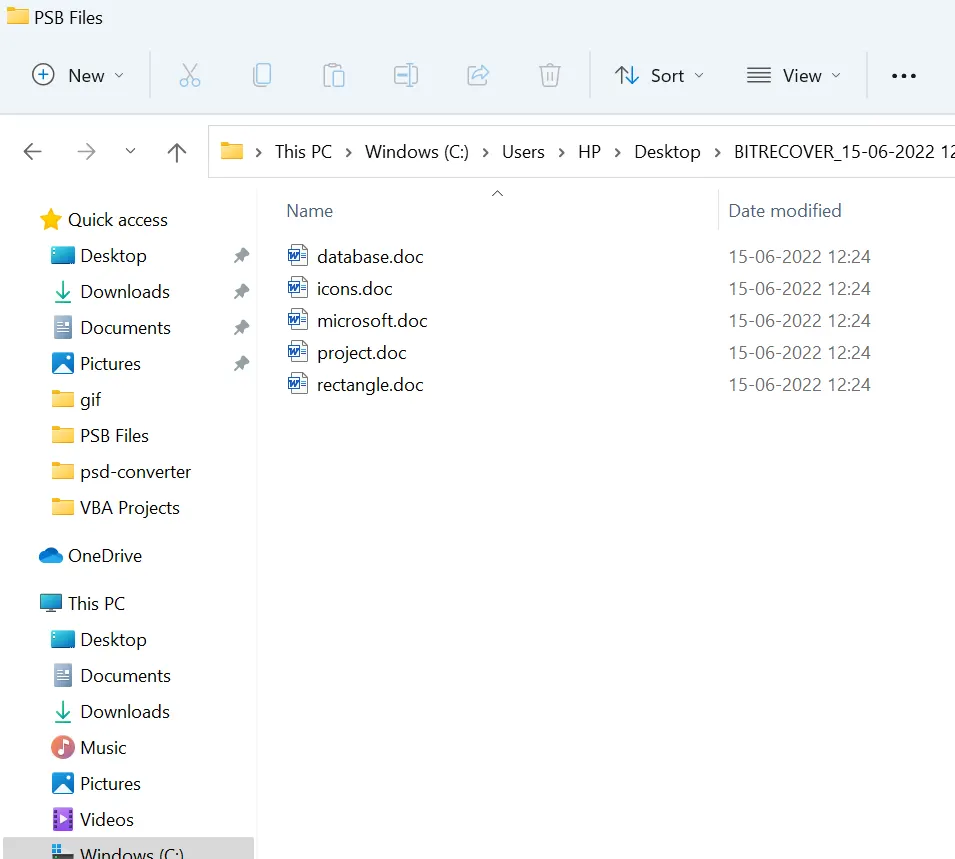955x859 pixels.
Task: Click the Rename icon in toolbar
Action: (x=406, y=75)
